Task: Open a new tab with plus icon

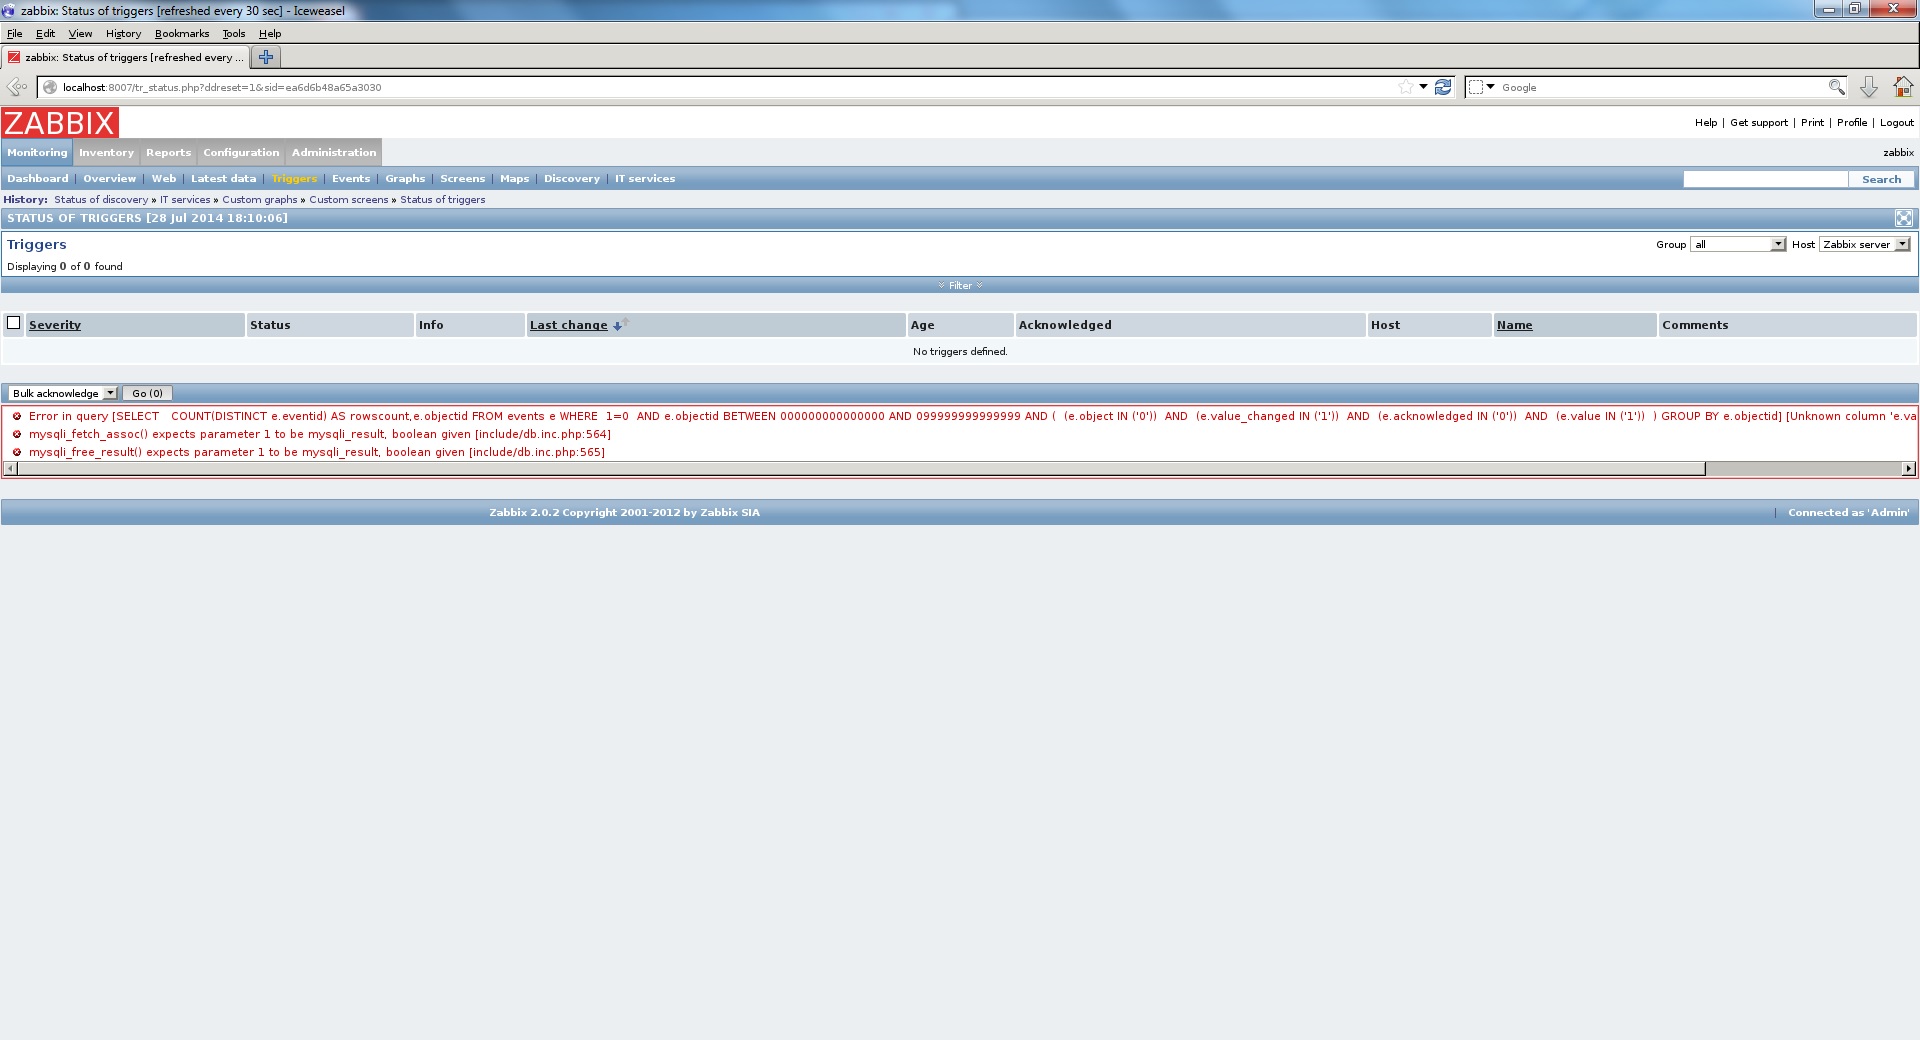Action: click(x=266, y=57)
